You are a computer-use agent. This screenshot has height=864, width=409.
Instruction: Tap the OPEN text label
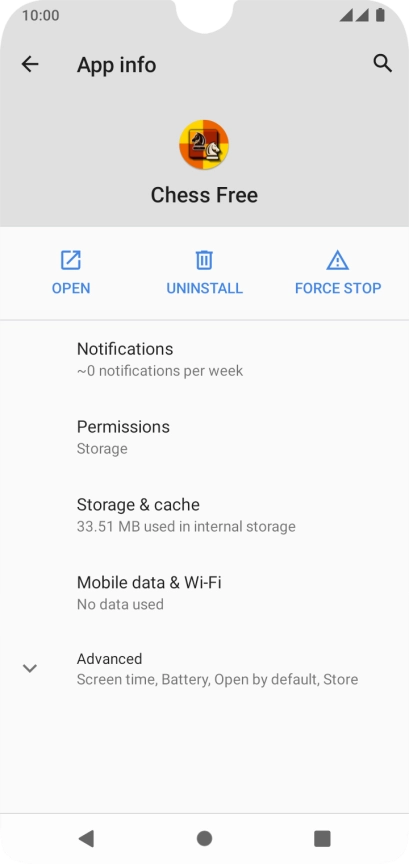pos(71,288)
